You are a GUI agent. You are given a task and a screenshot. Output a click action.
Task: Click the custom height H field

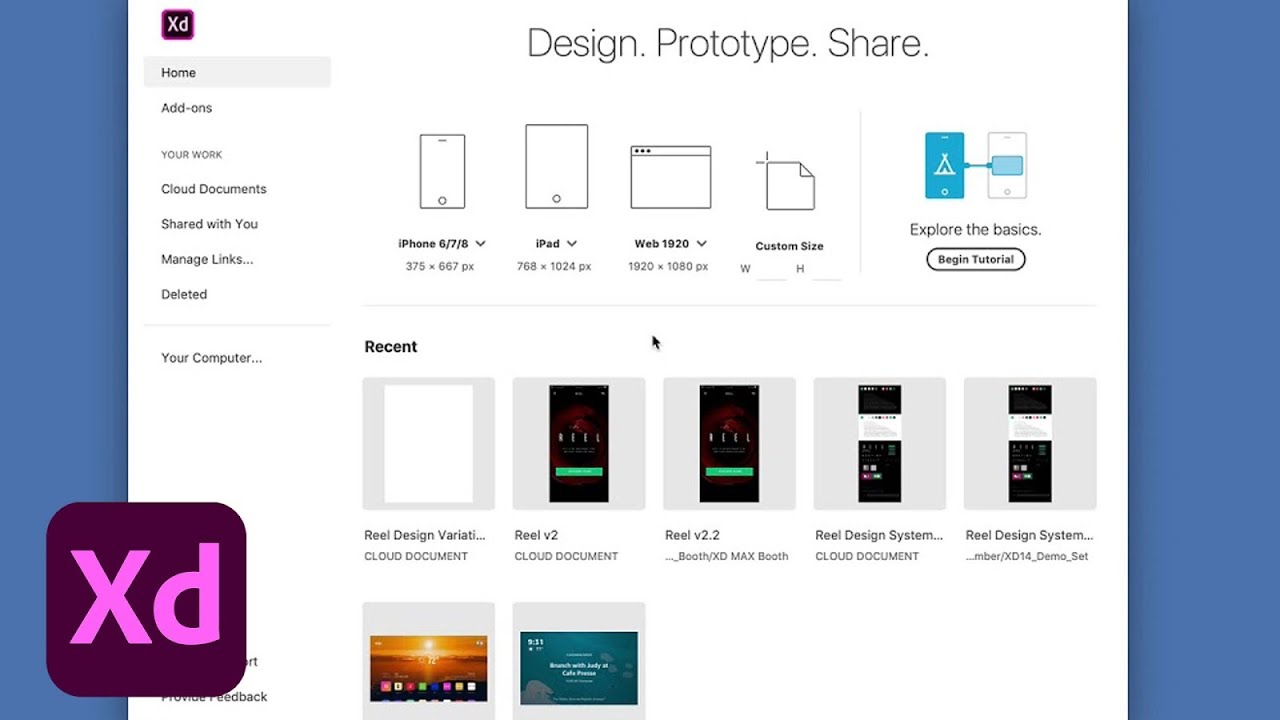click(826, 269)
